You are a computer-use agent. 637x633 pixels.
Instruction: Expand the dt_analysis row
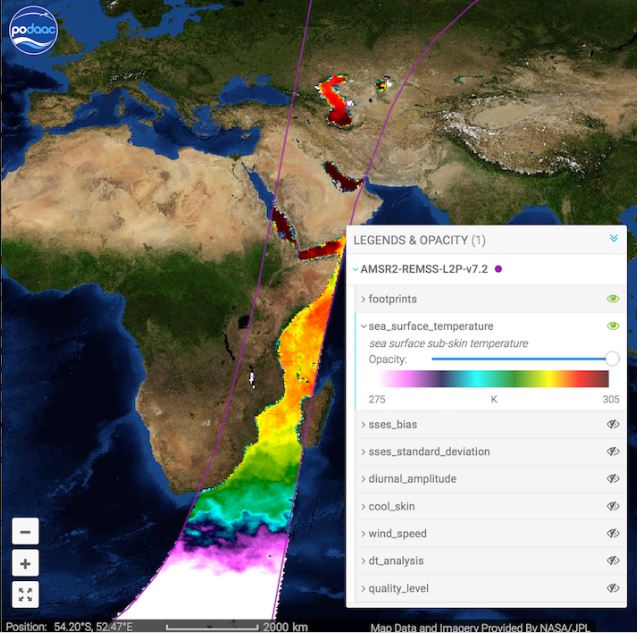pyautogui.click(x=363, y=561)
